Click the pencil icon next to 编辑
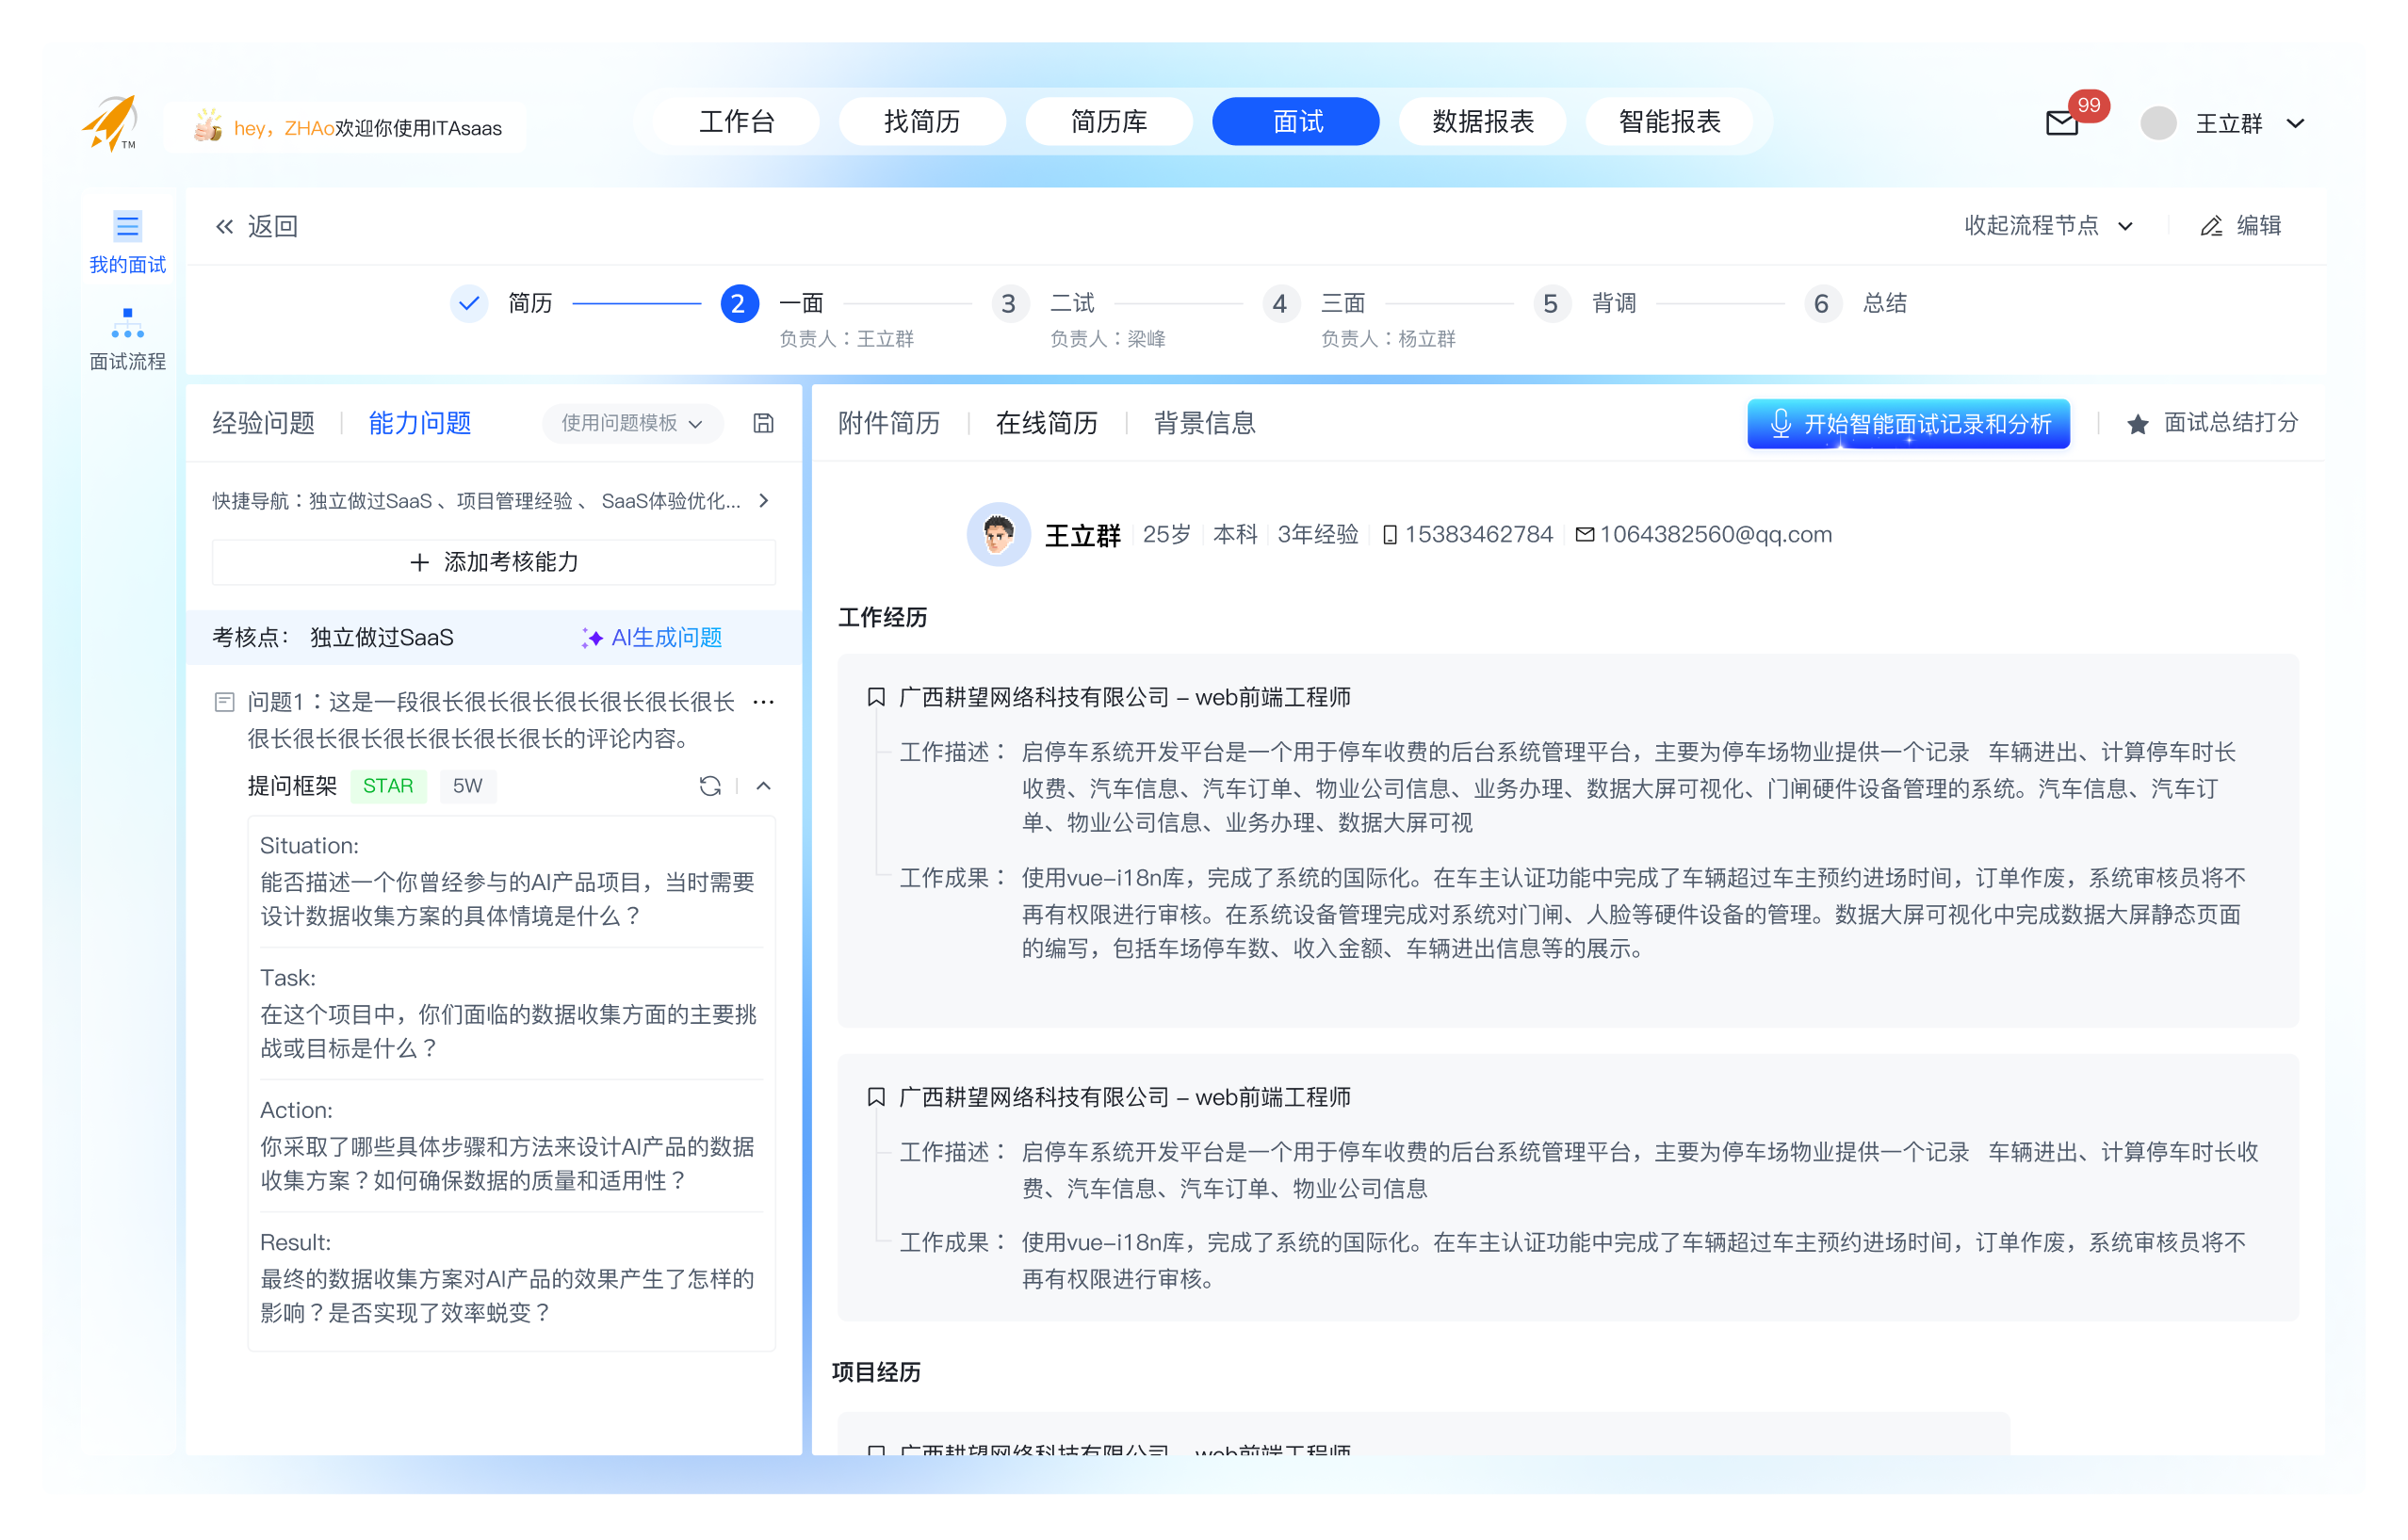 [x=2211, y=226]
